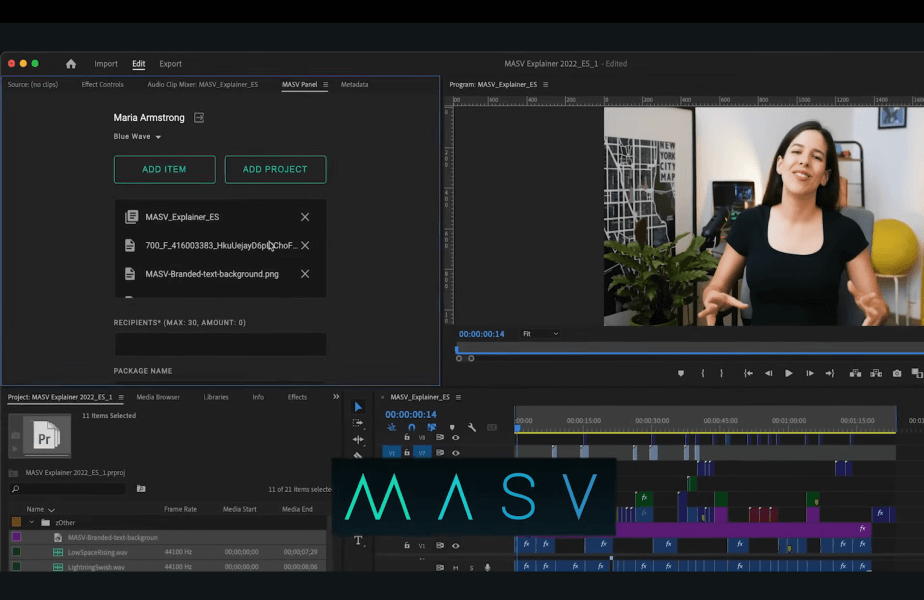This screenshot has width=924, height=600.
Task: Select the Track Select Forward tool
Action: [358, 423]
